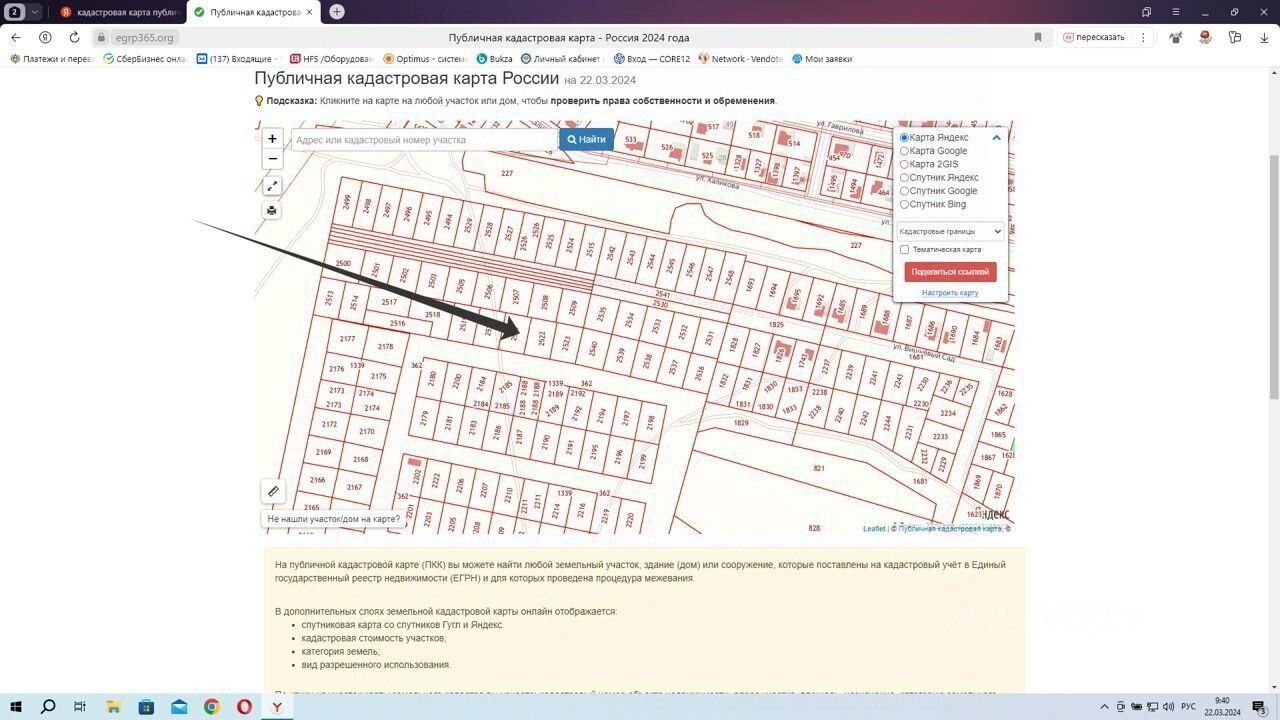1280x720 pixels.
Task: Open File Explorer from taskbar
Action: (x=113, y=707)
